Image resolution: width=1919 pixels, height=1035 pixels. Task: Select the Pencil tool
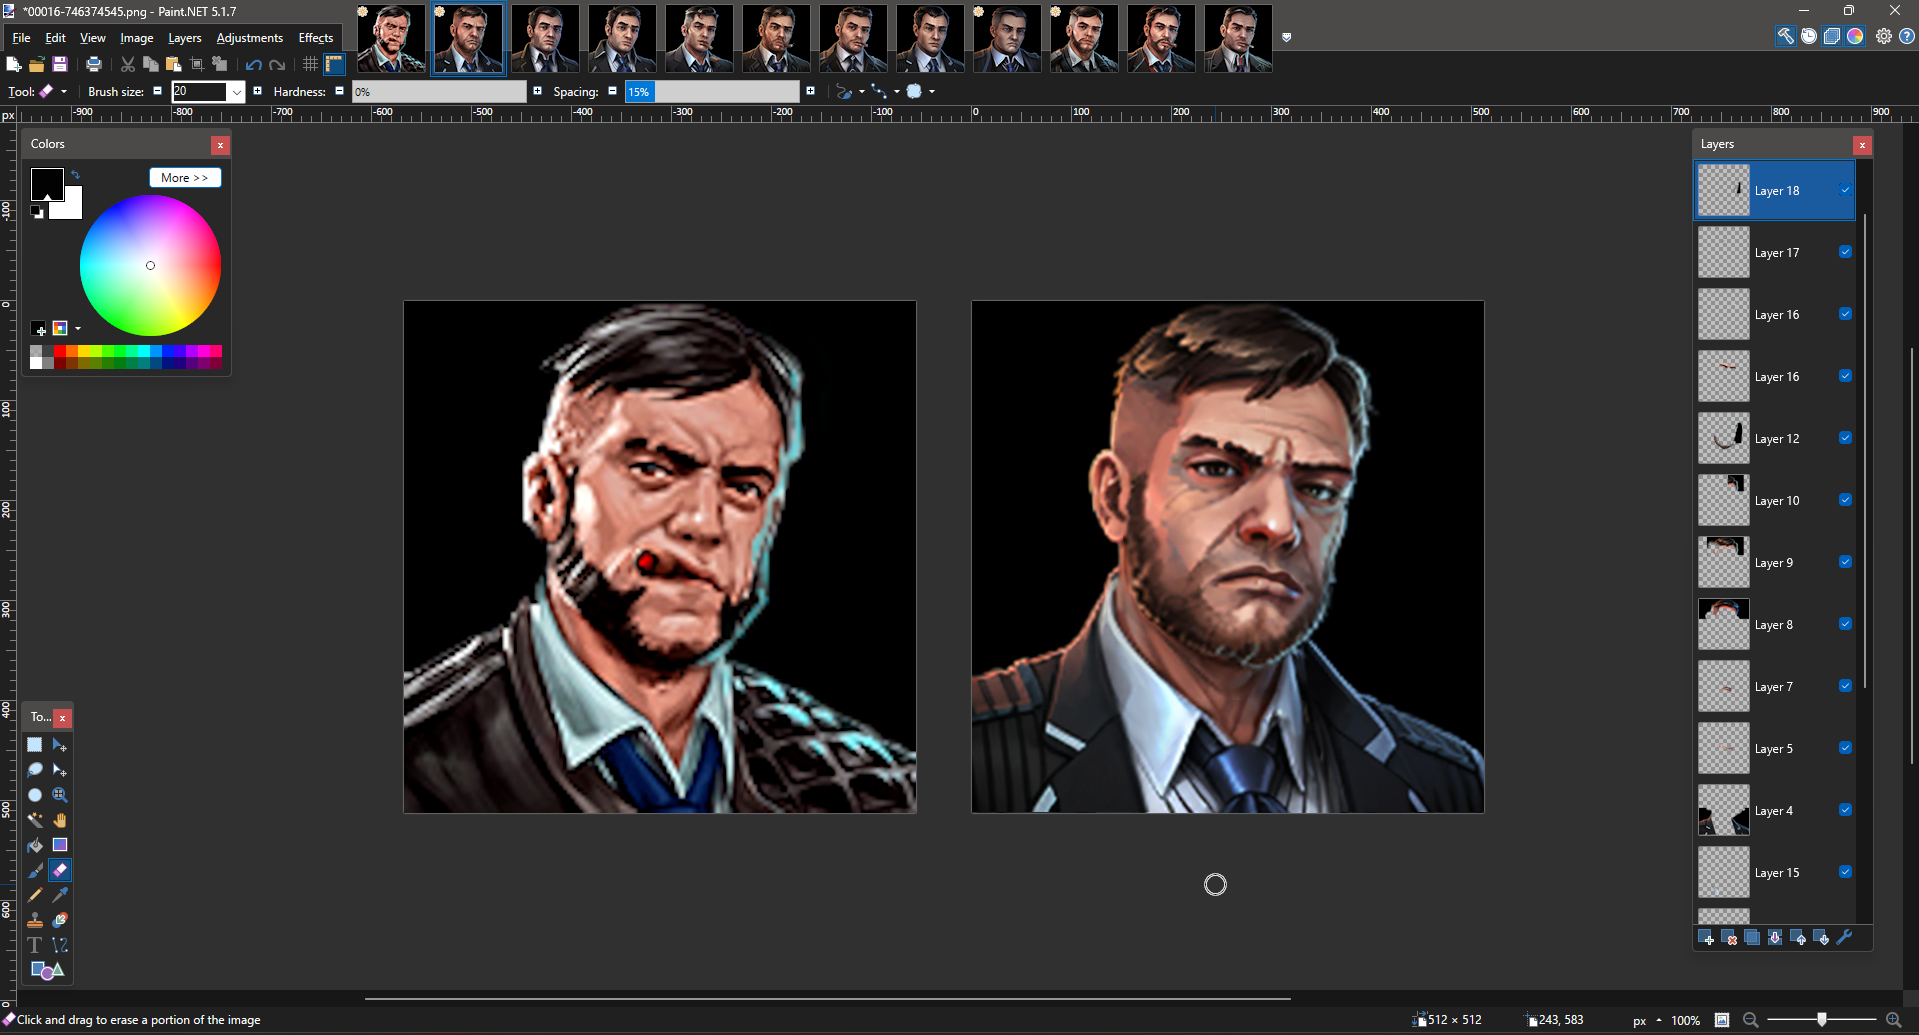[35, 895]
